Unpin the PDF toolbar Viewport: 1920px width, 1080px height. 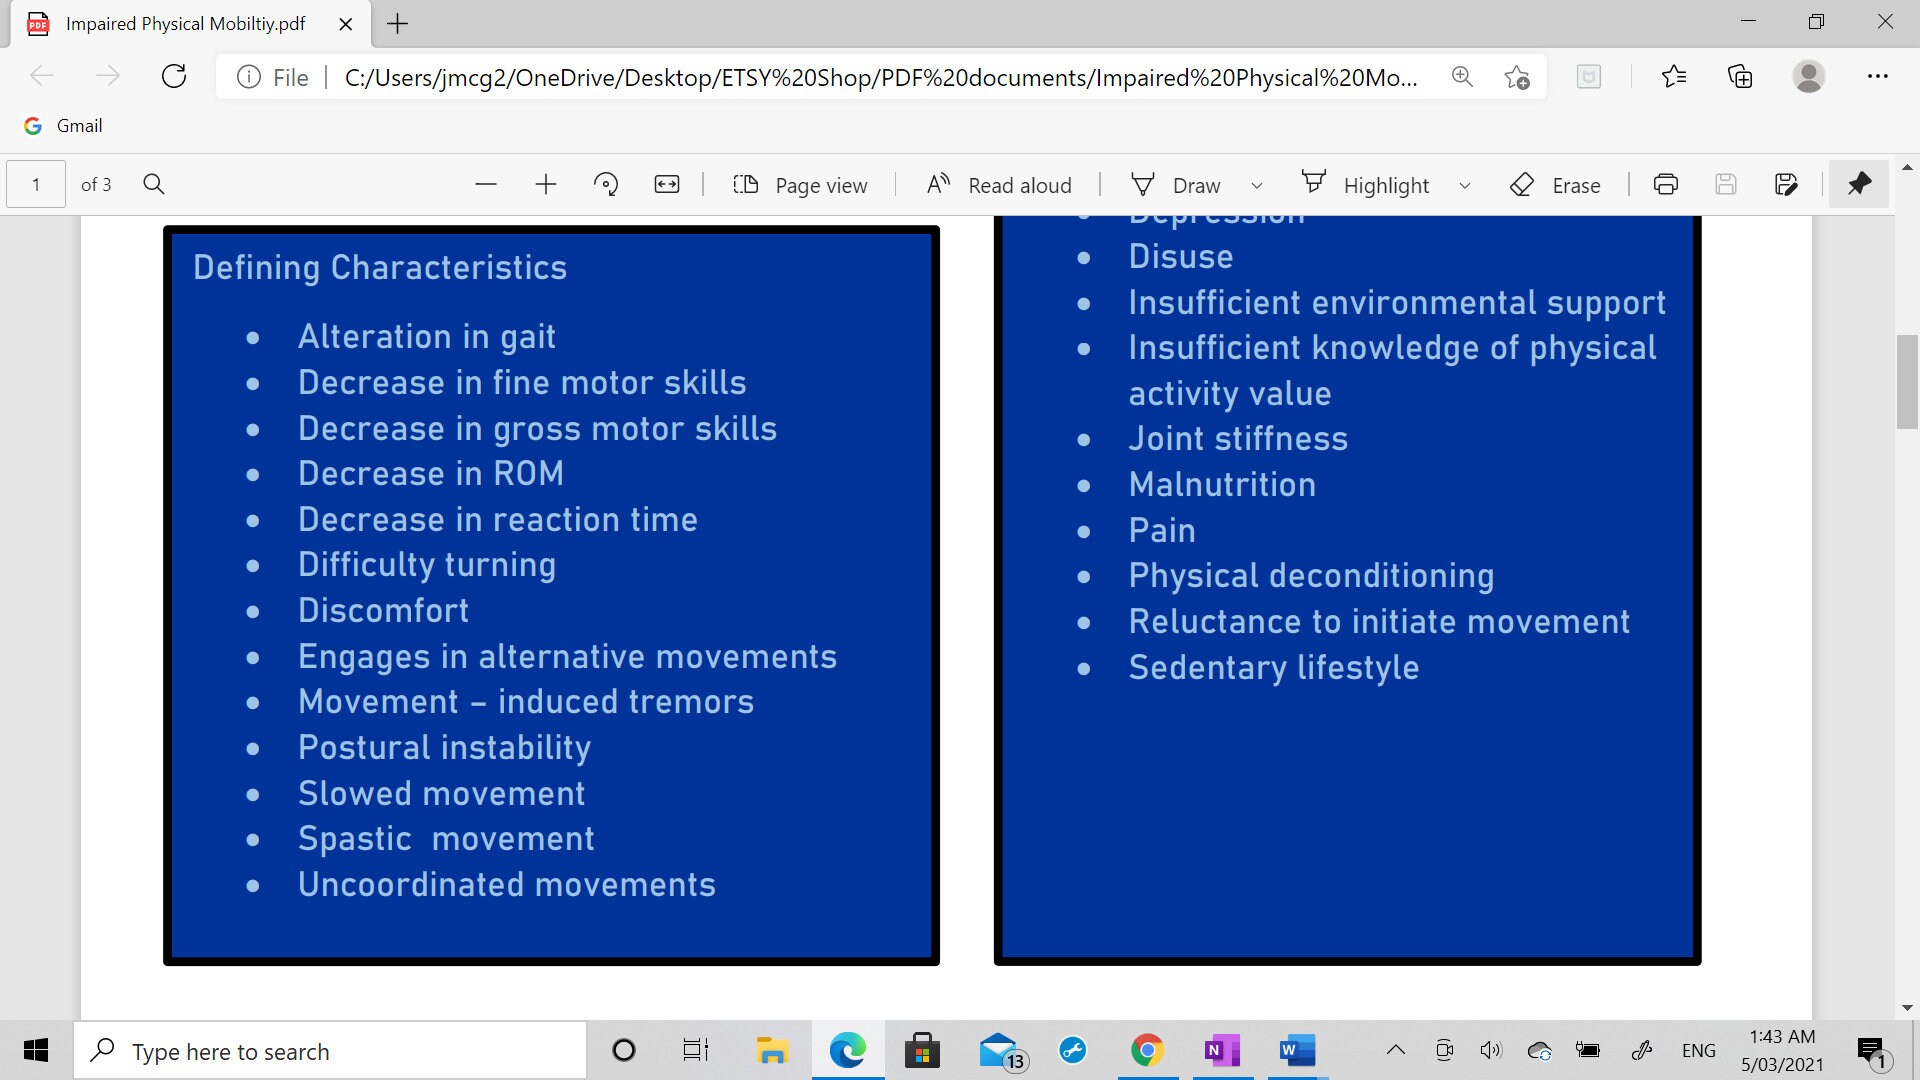click(x=1859, y=184)
